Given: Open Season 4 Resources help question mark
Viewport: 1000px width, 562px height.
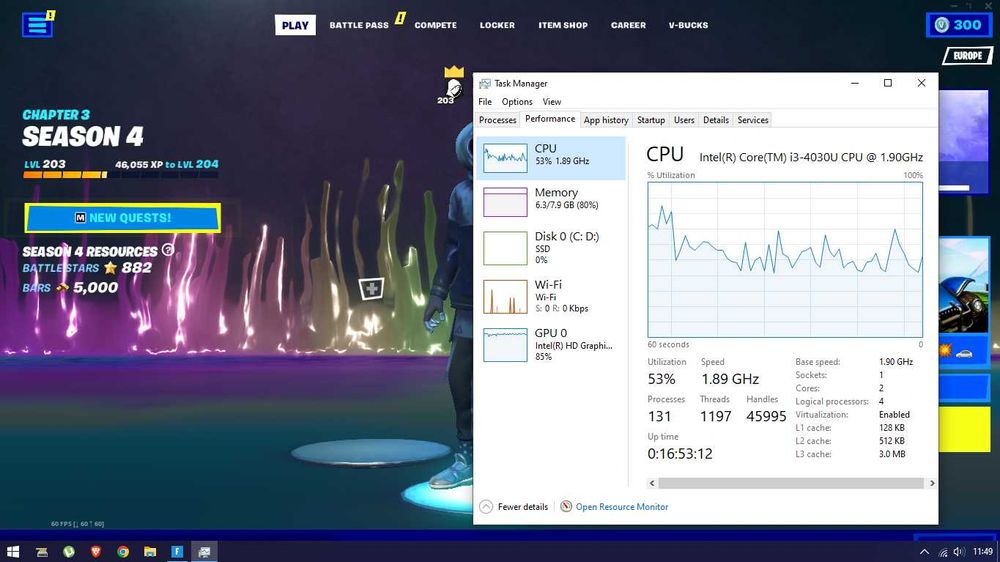Looking at the screenshot, I should pos(168,250).
